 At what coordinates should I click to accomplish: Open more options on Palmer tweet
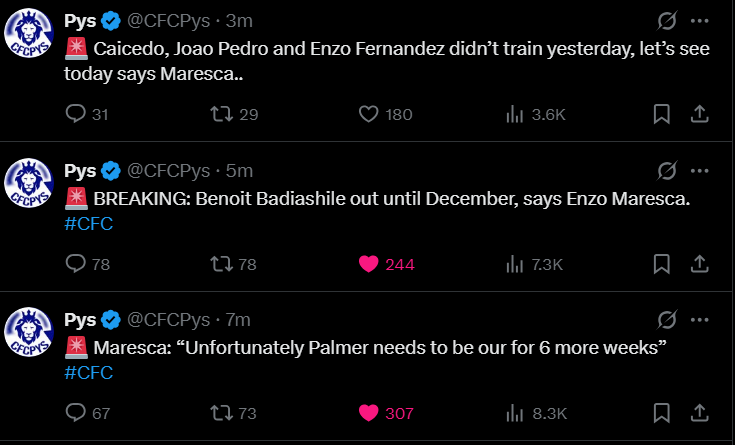click(x=703, y=320)
